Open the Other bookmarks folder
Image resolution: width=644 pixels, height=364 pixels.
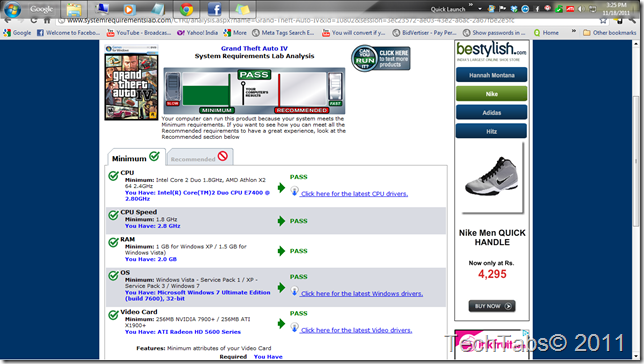(610, 32)
